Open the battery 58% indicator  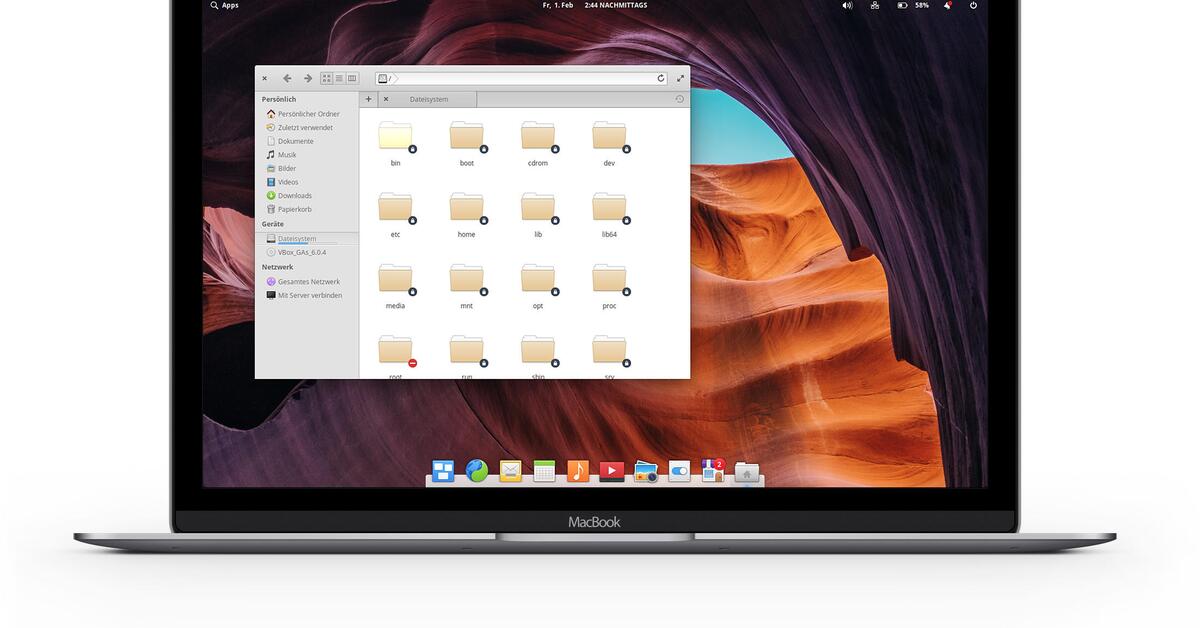point(913,5)
